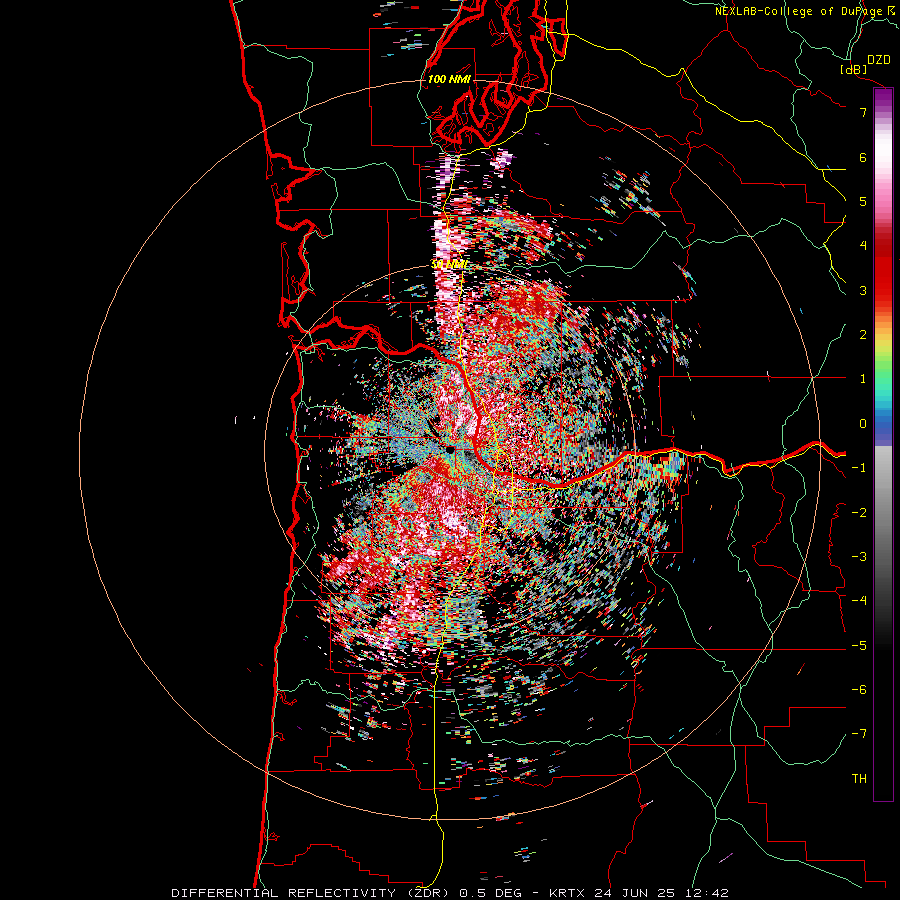Click the 50 NMI range ring label
The height and width of the screenshot is (900, 900).
pos(449,265)
